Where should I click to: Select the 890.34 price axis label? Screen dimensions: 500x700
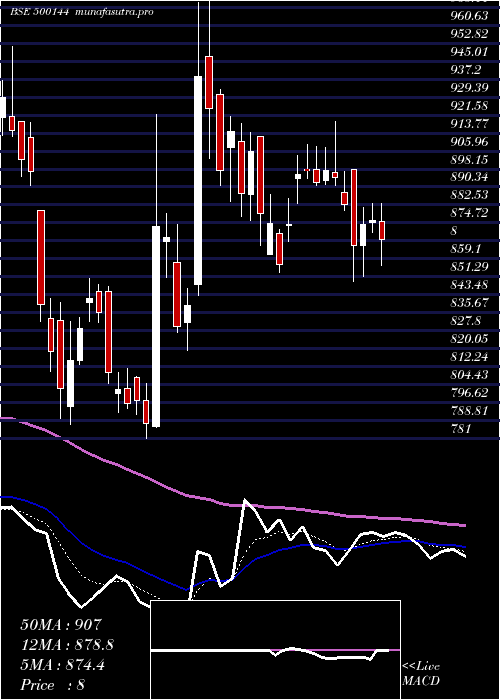[x=469, y=177]
